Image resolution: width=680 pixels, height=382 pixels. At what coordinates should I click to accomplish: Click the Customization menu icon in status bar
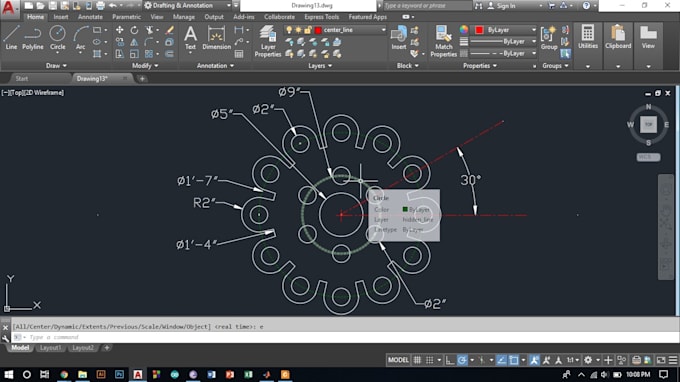(x=673, y=360)
